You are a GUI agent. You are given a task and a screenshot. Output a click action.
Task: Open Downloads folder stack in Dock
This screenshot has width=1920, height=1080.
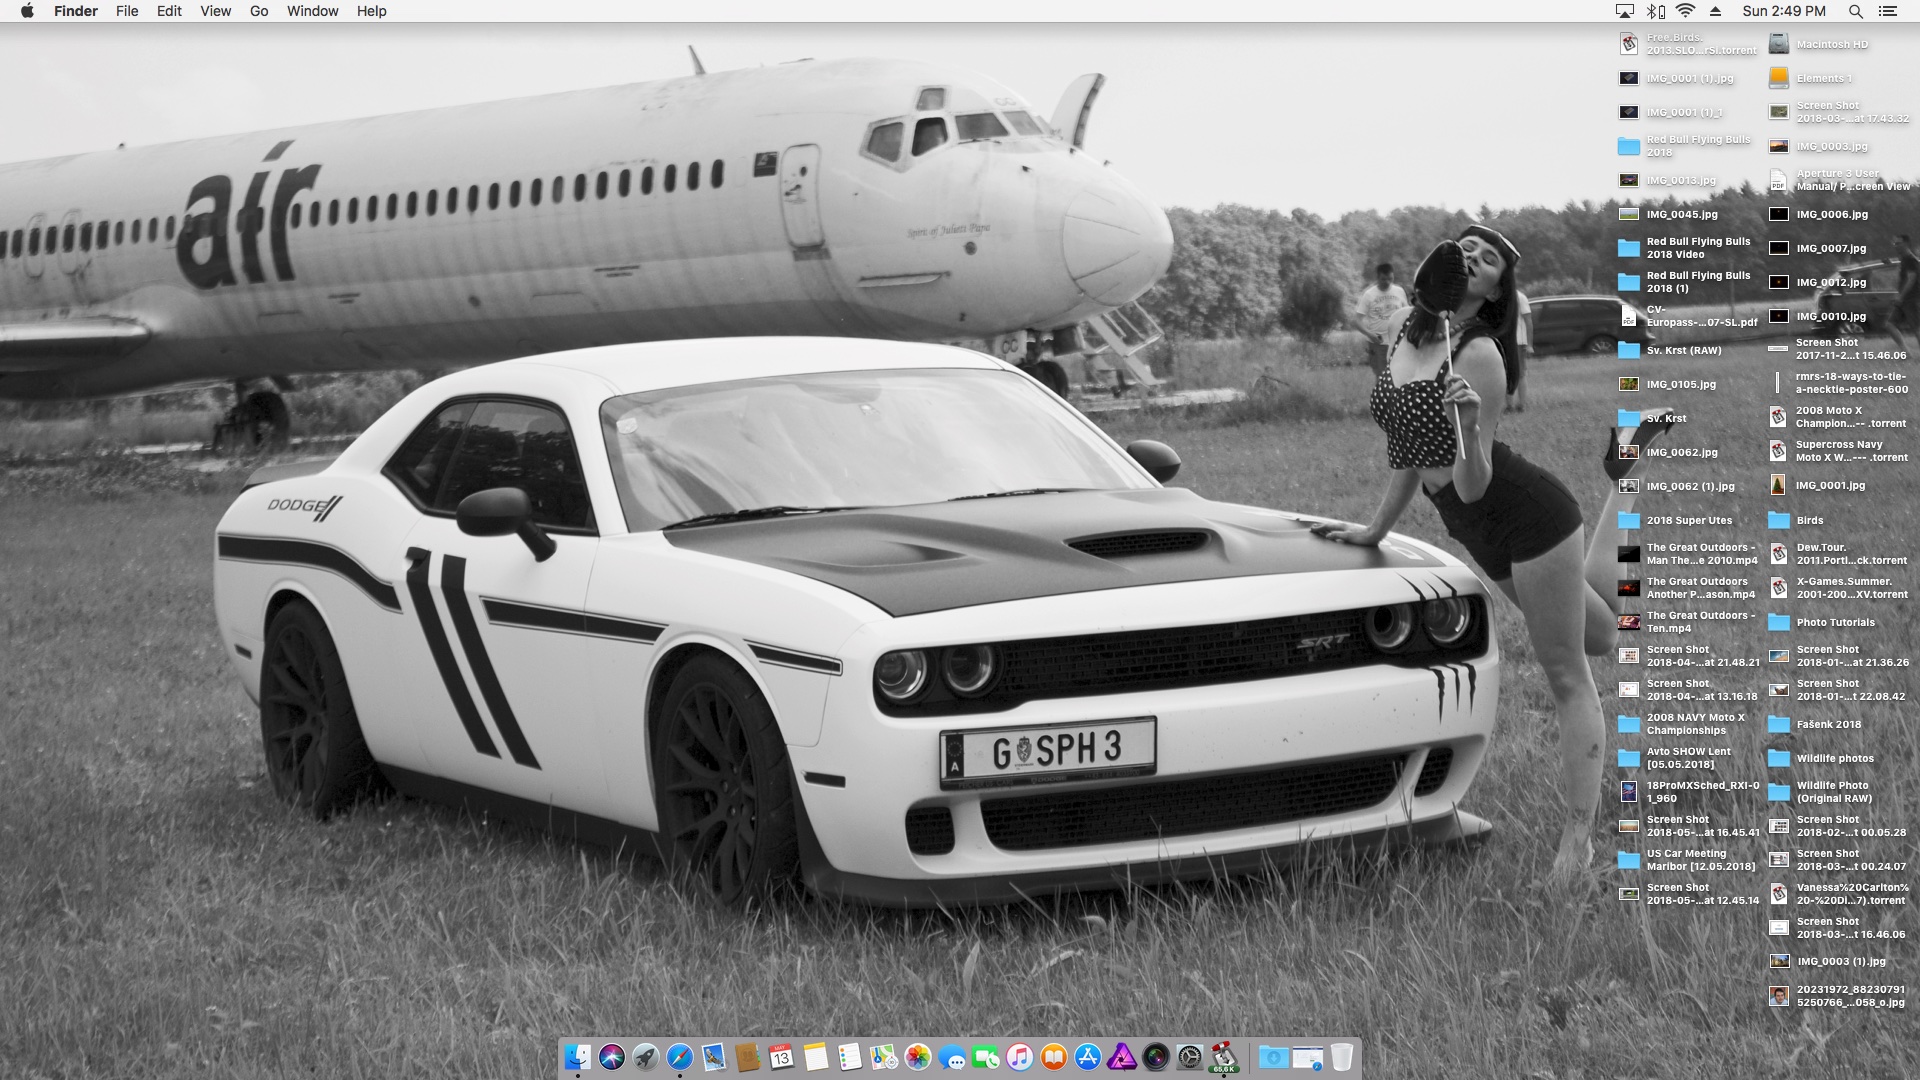pyautogui.click(x=1273, y=1057)
